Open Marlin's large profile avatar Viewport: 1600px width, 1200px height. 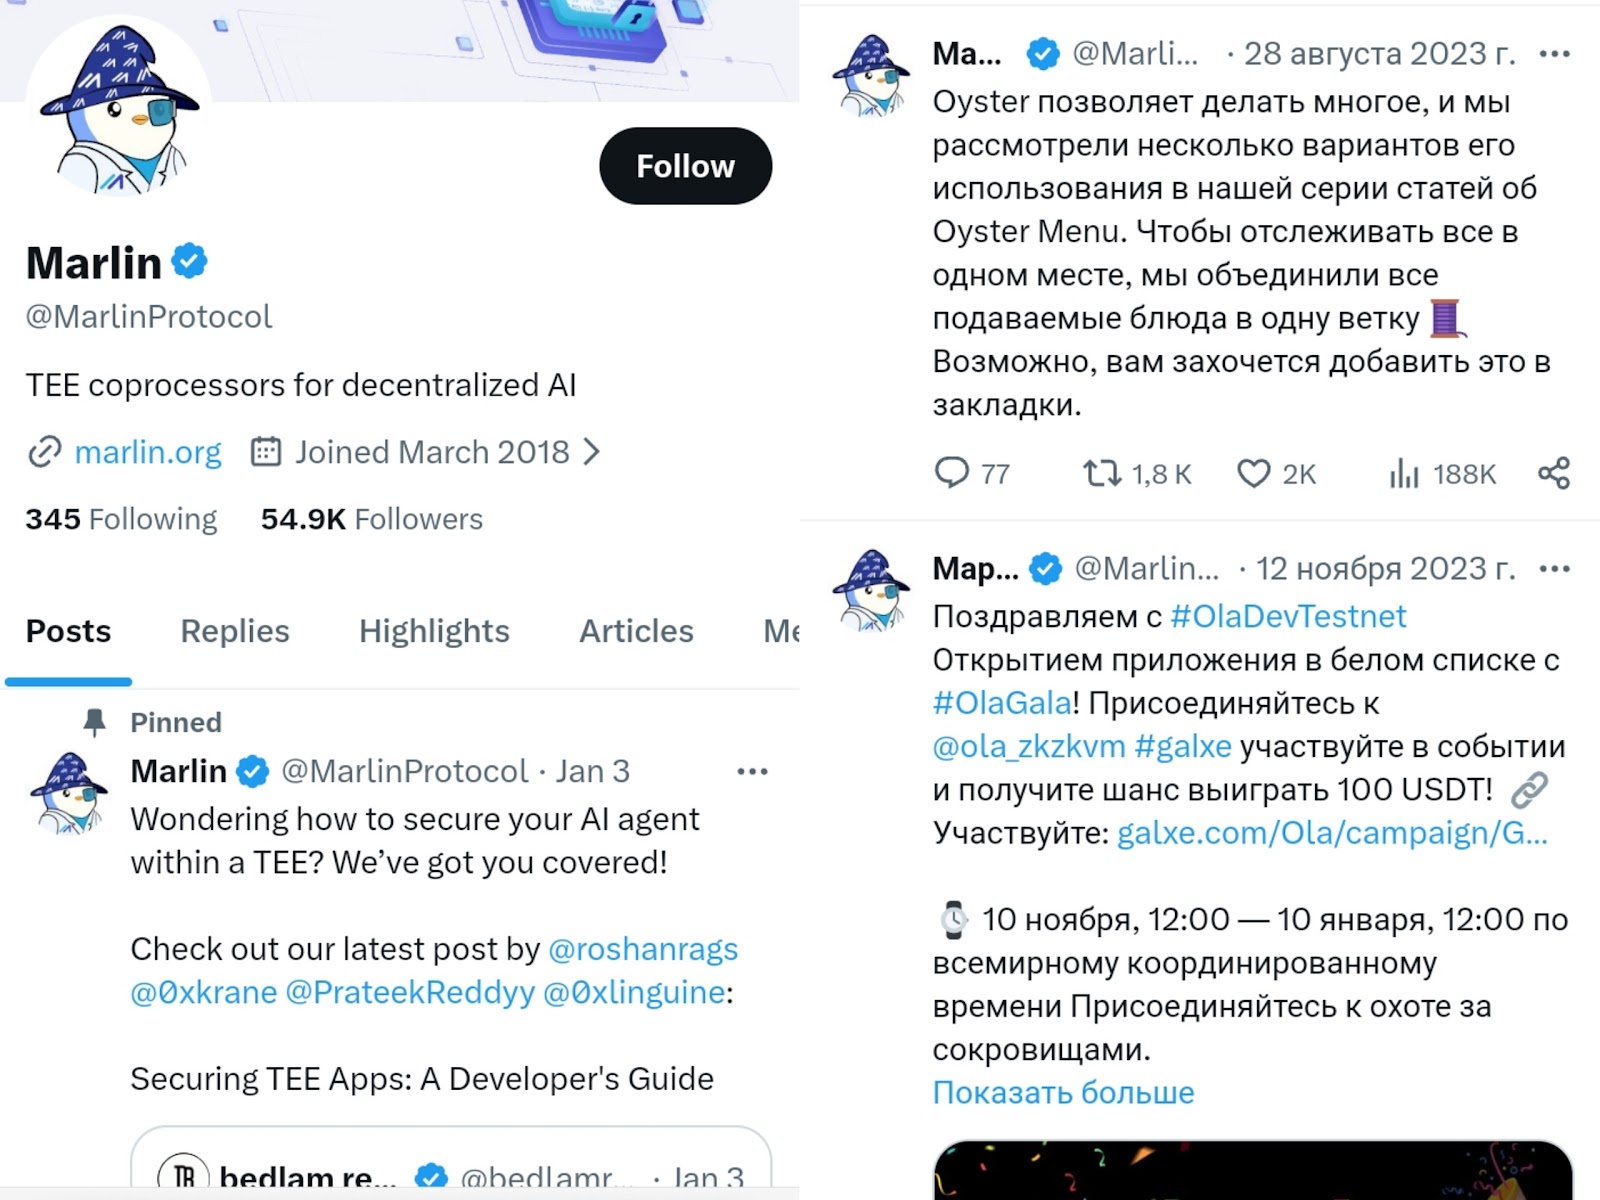(x=118, y=110)
